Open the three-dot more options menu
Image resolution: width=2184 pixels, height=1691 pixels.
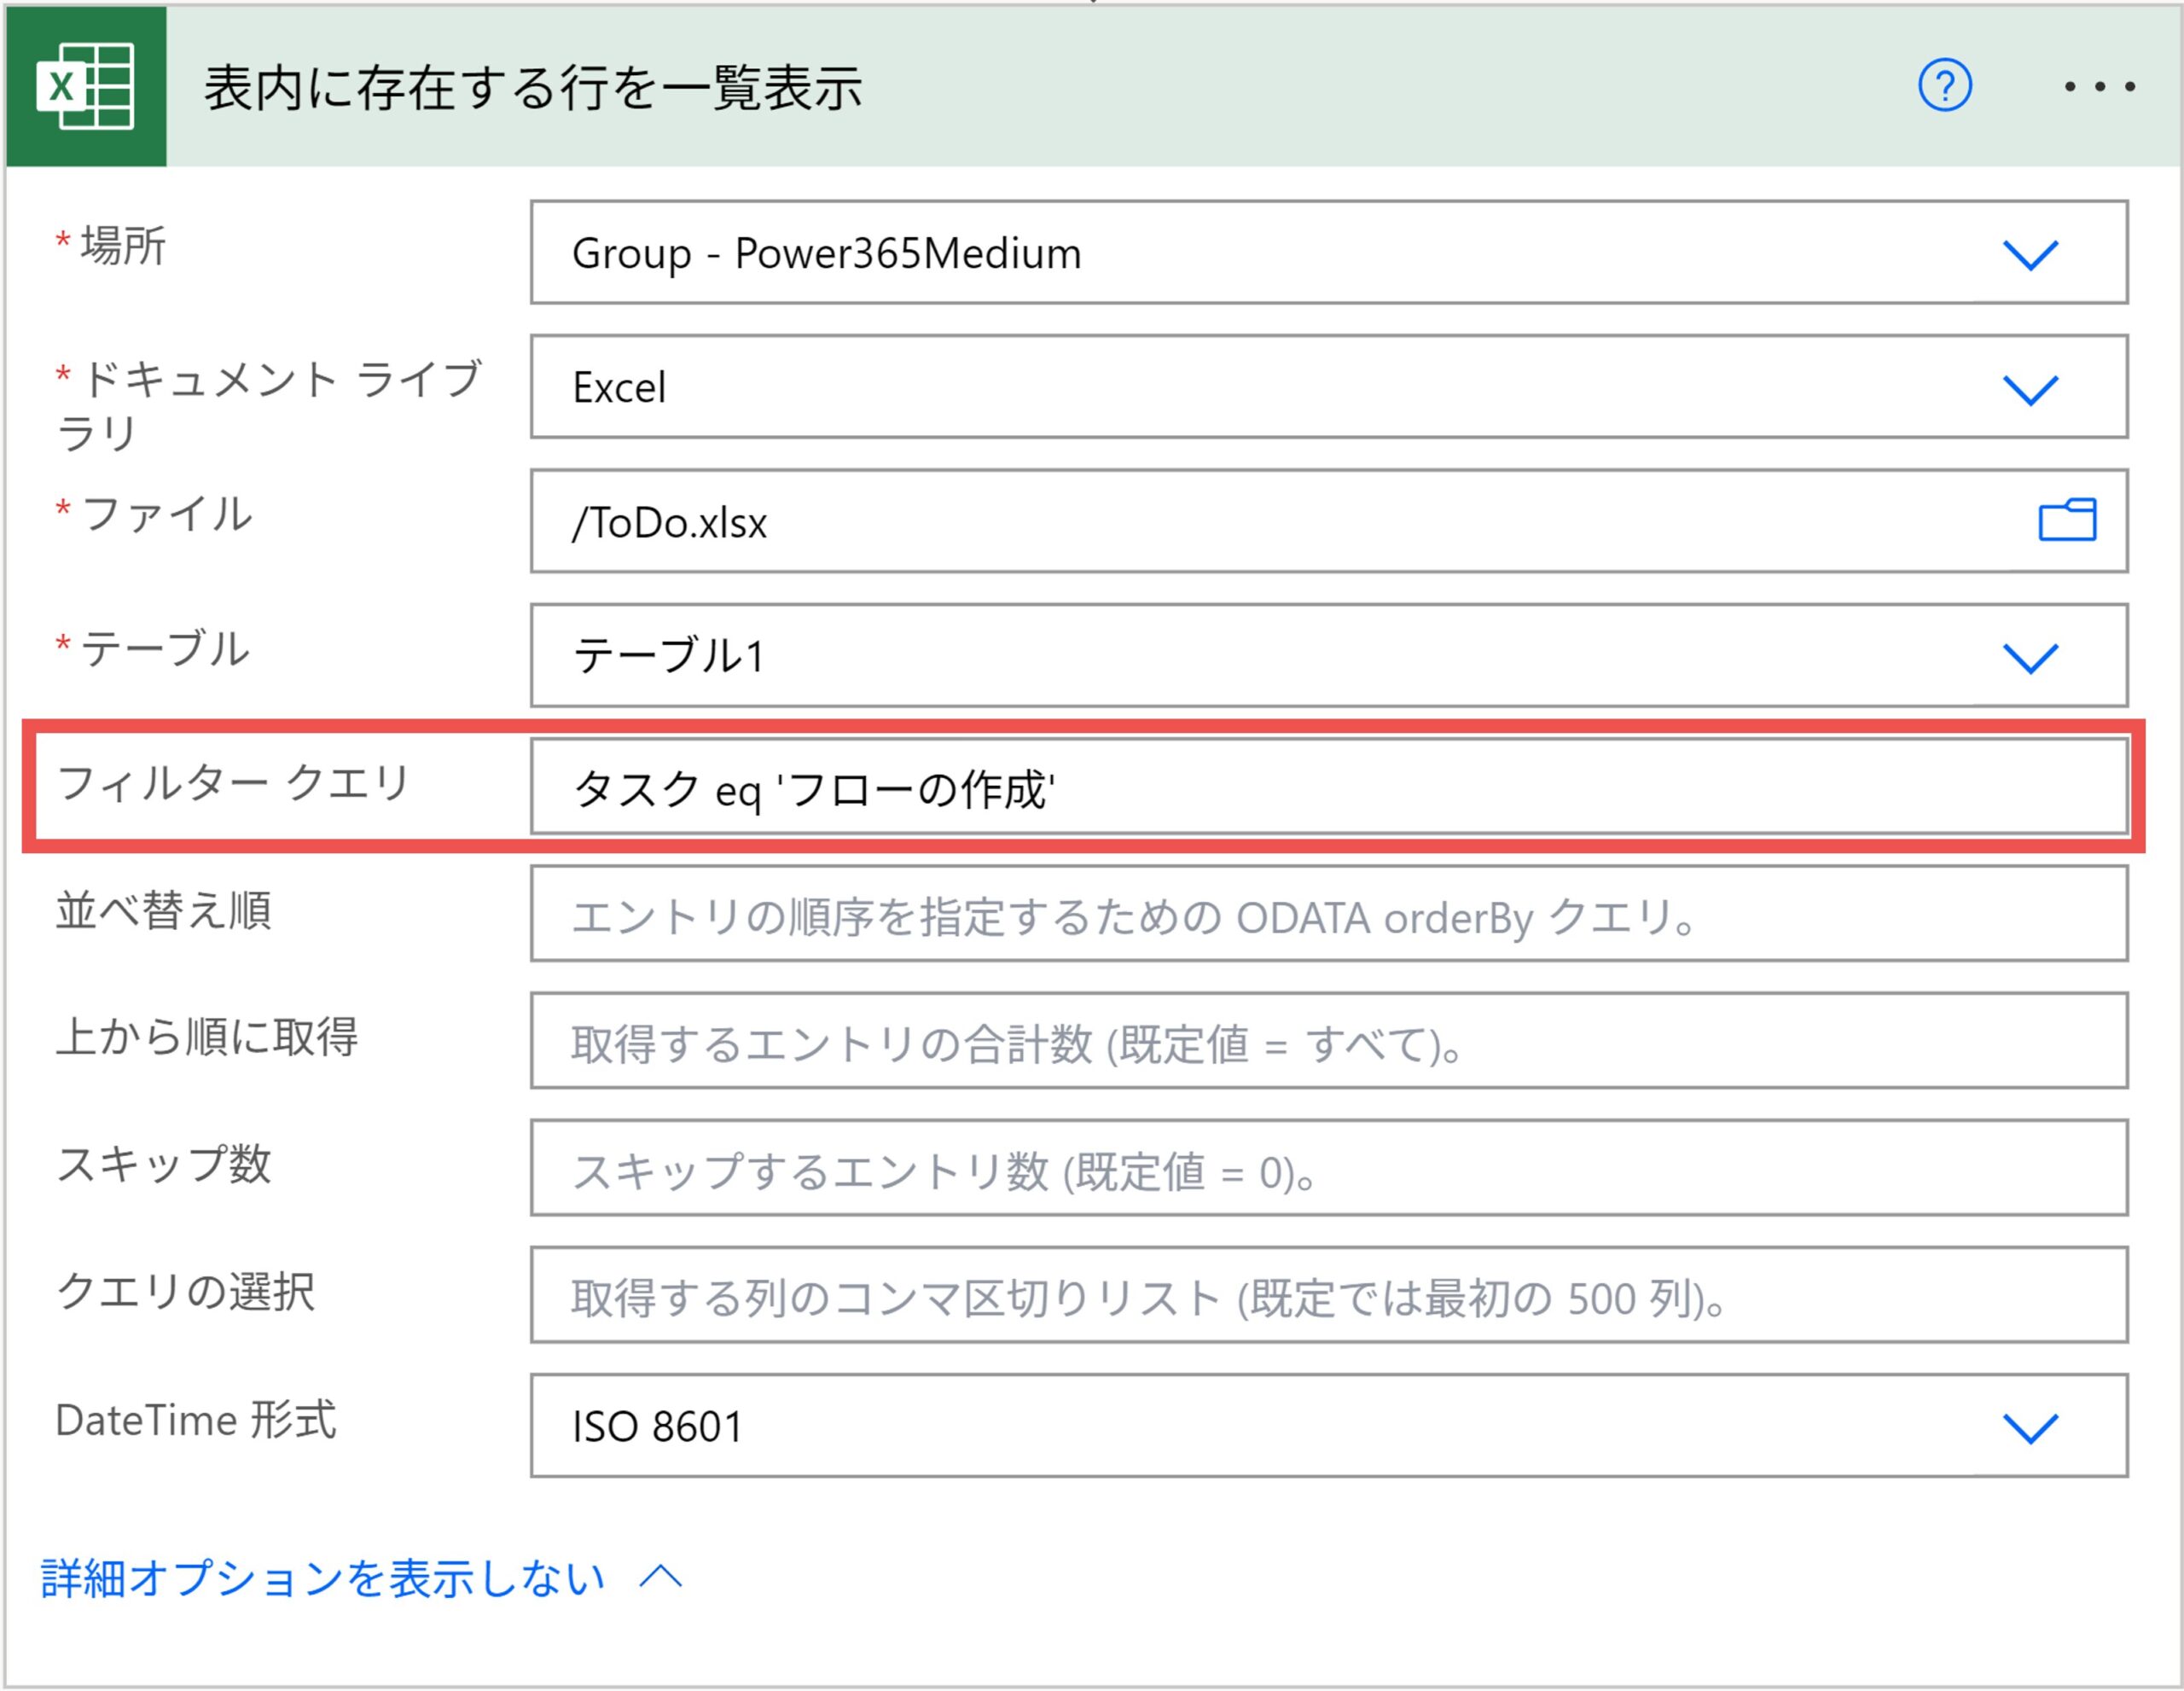pyautogui.click(x=2100, y=87)
